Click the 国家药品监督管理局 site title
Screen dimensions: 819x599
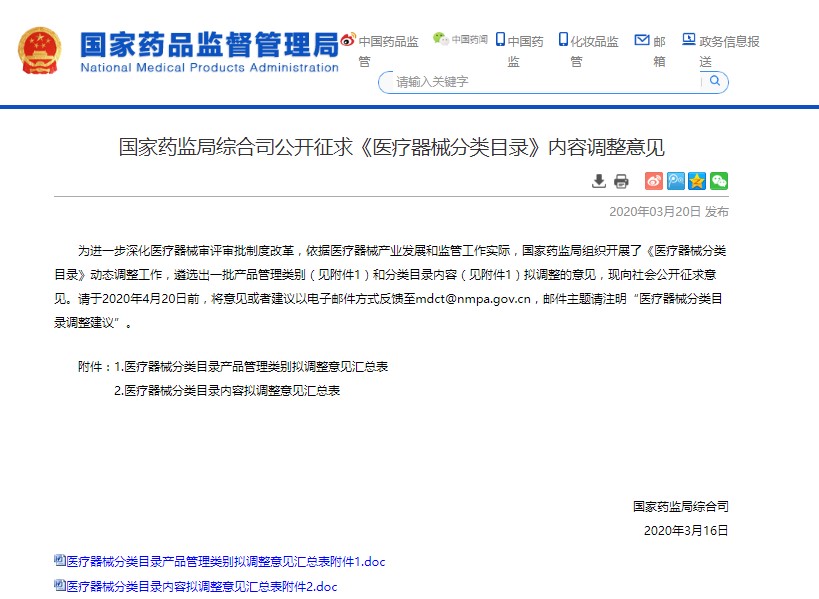click(x=209, y=44)
